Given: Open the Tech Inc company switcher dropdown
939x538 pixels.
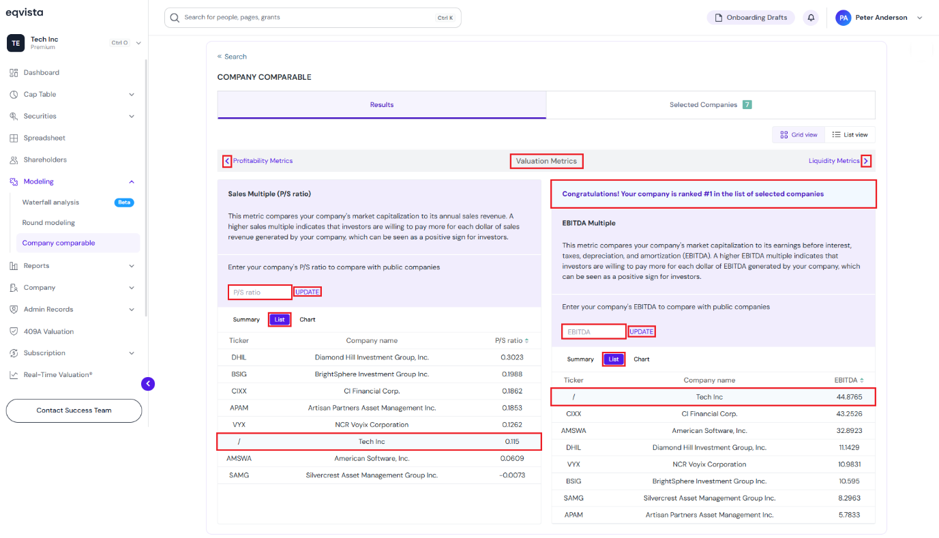Looking at the screenshot, I should (x=138, y=43).
